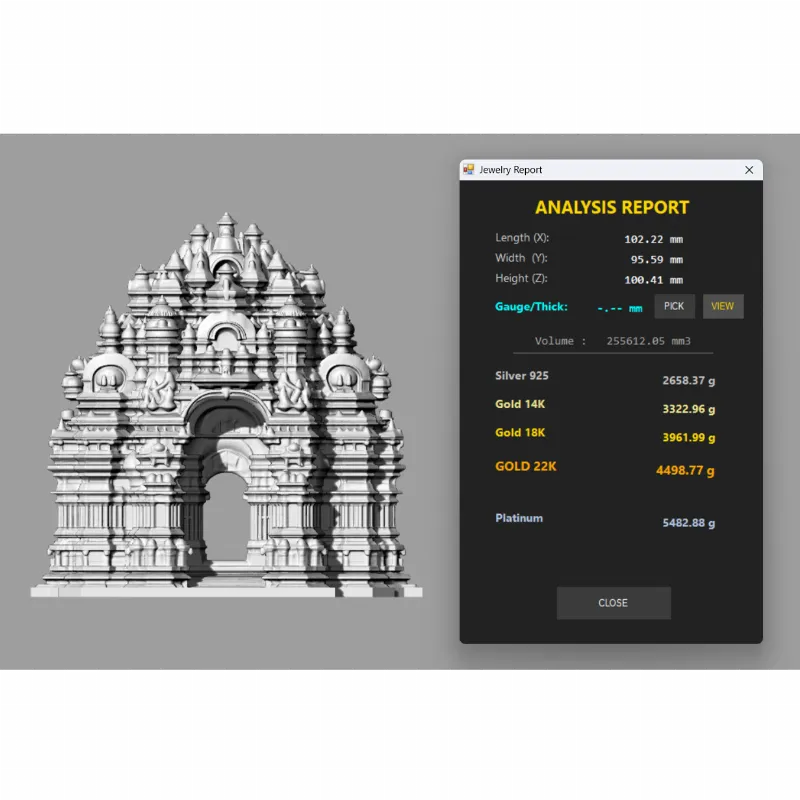Viewport: 800px width, 800px height.
Task: Select the Gold 14K label
Action: coord(520,404)
